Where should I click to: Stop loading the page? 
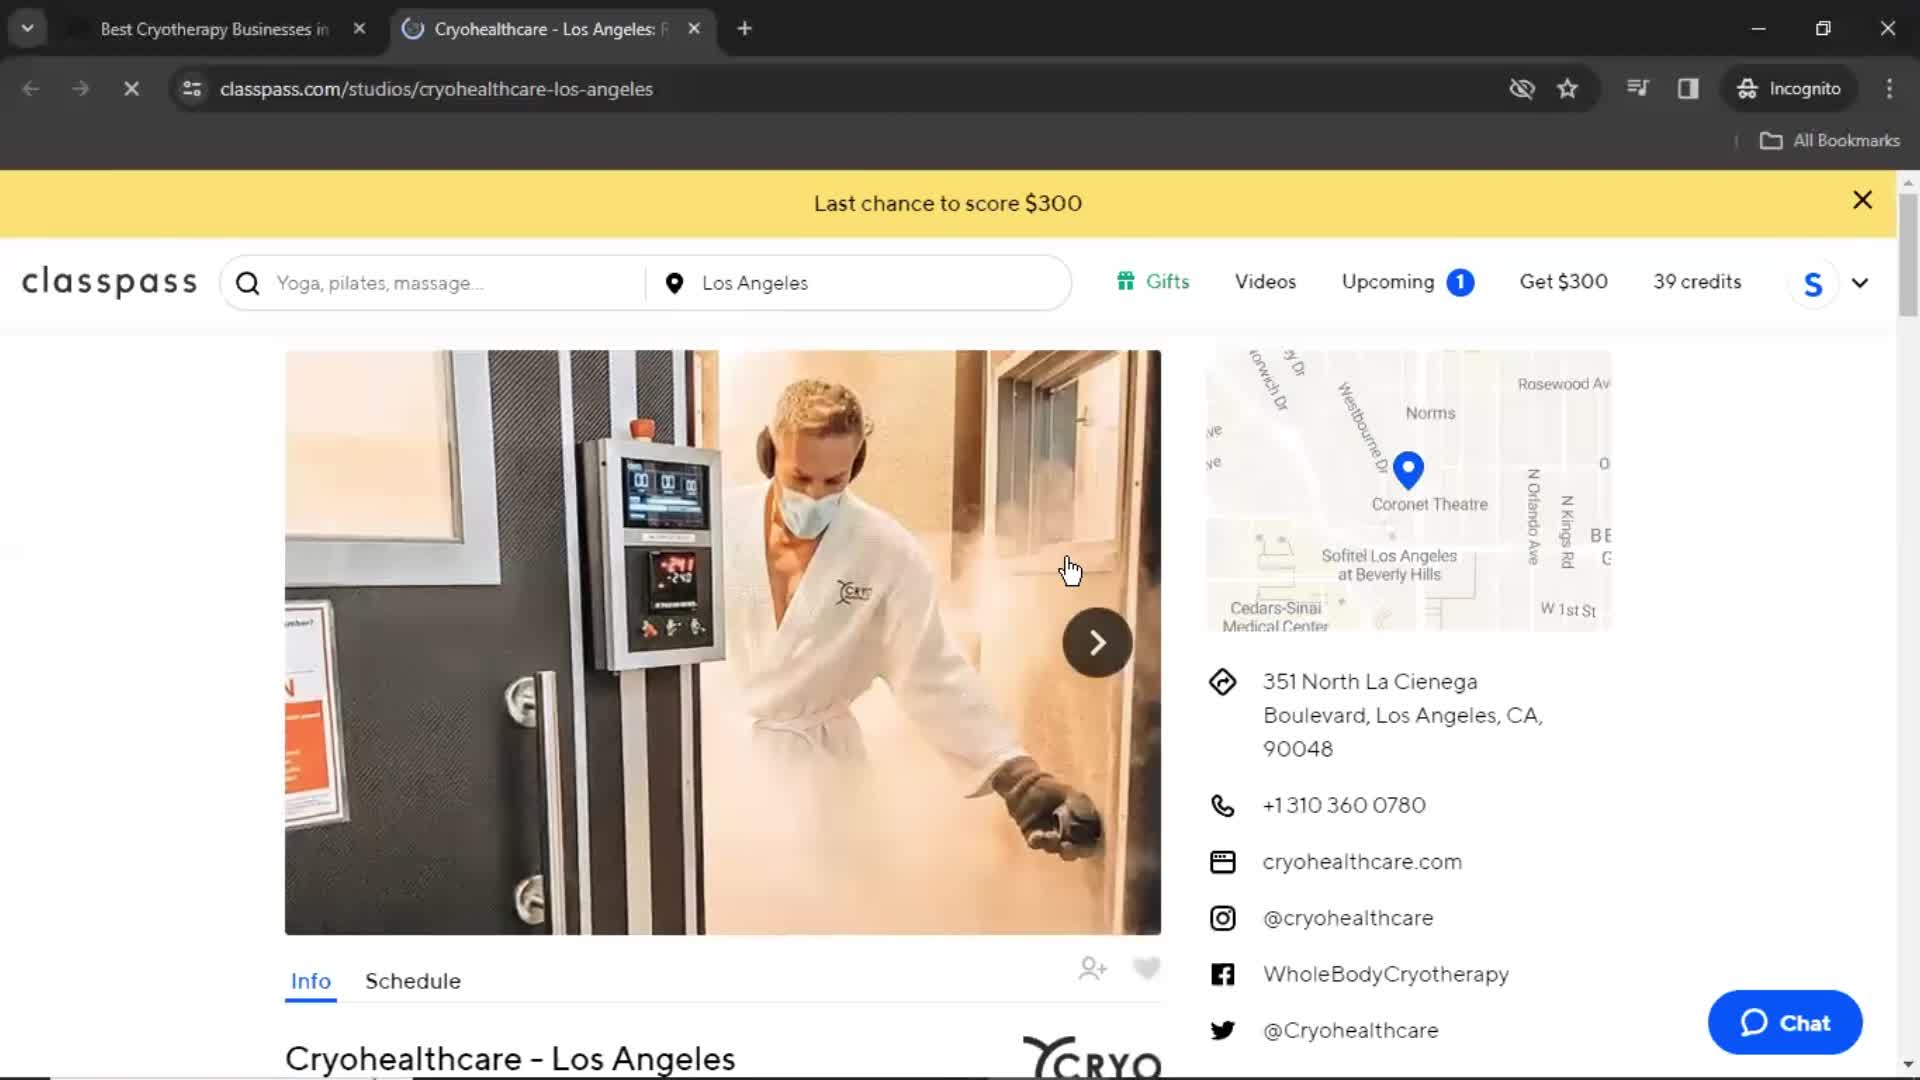(x=131, y=89)
